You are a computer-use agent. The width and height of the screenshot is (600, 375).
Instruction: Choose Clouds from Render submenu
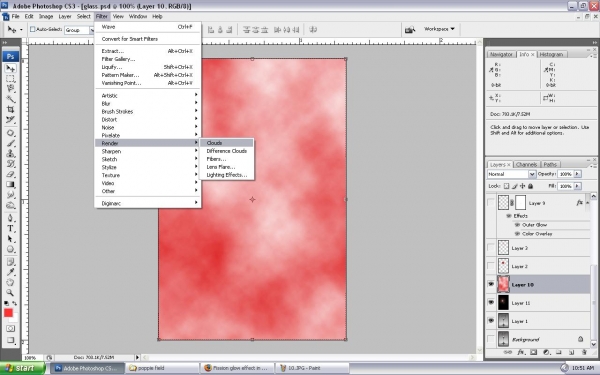[x=227, y=143]
